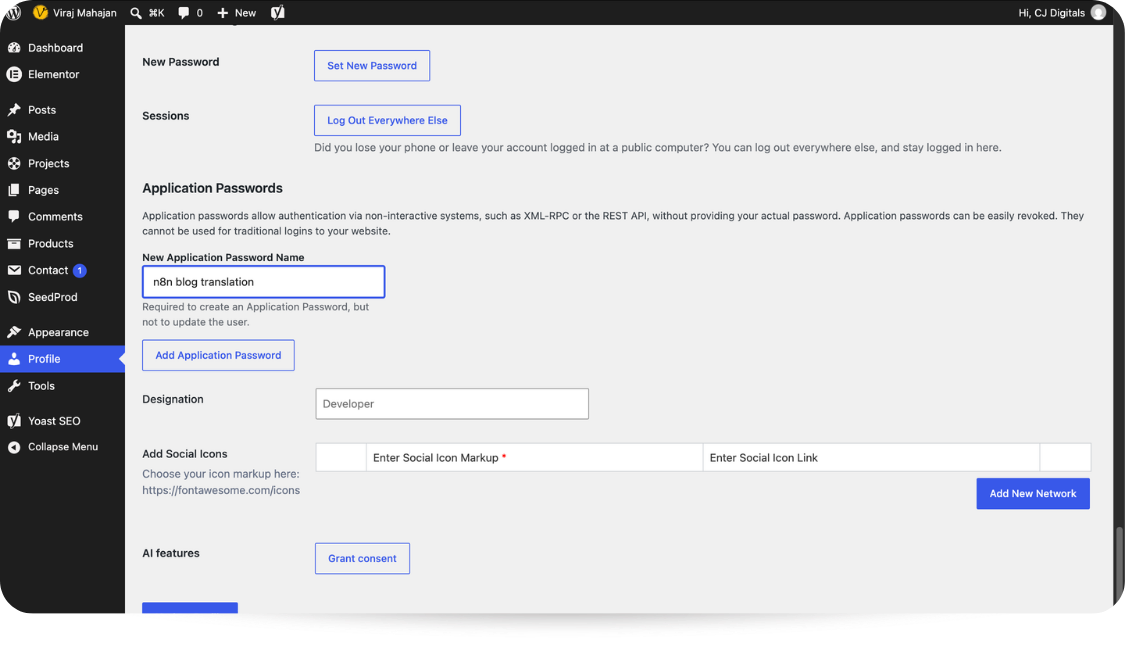Open Yoast SEO menu label

[55, 421]
